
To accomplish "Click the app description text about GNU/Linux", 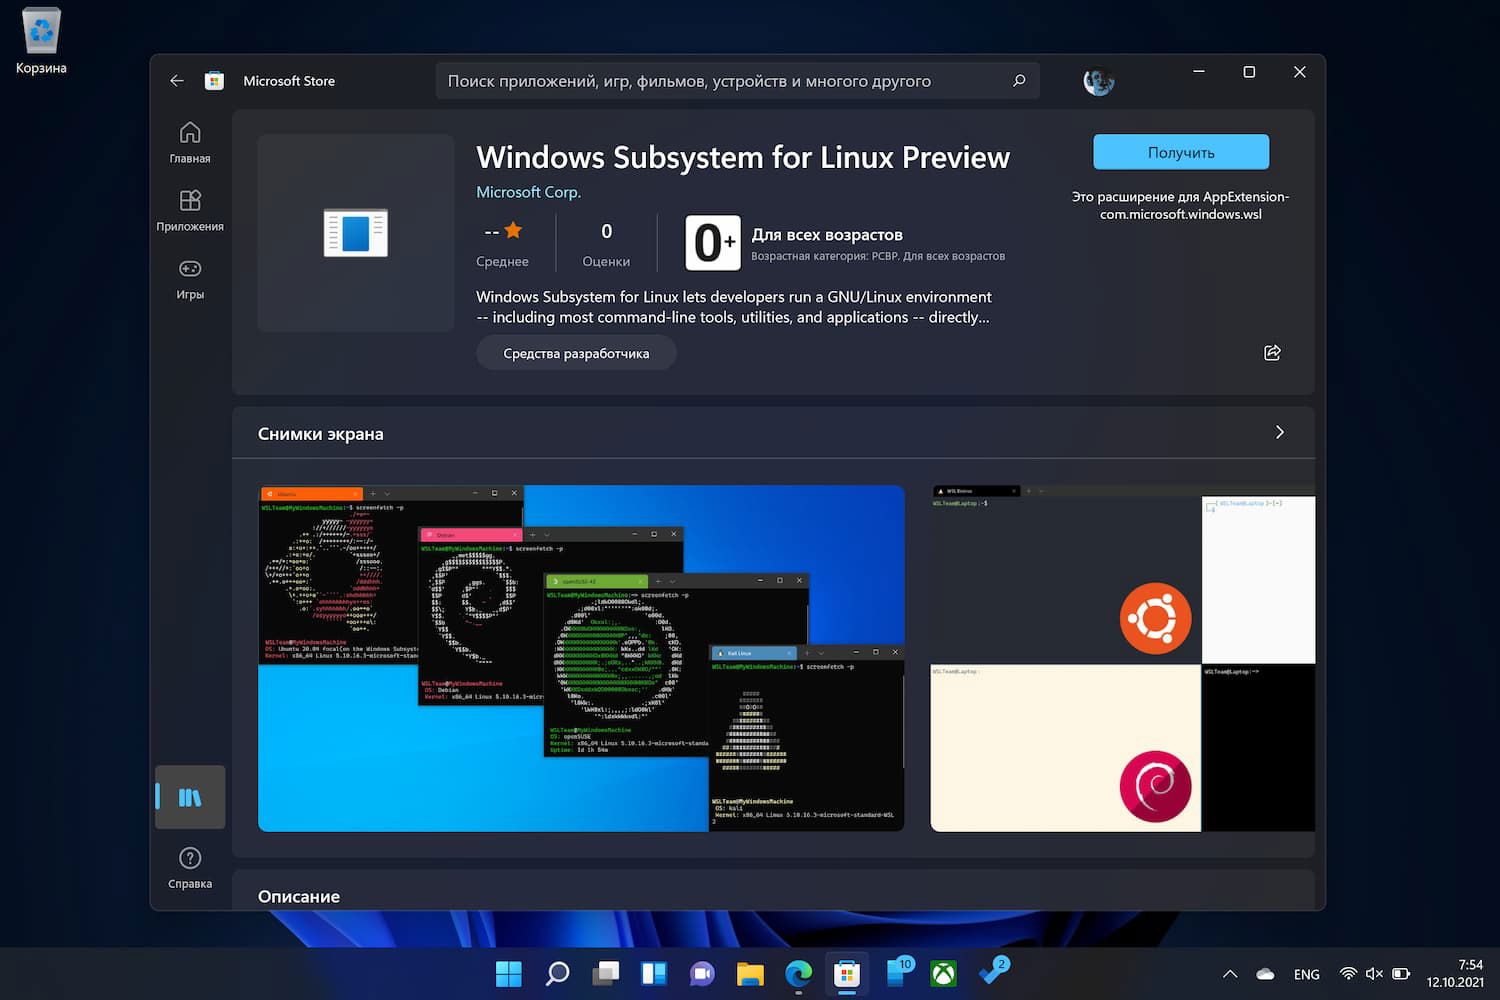I will pos(734,307).
